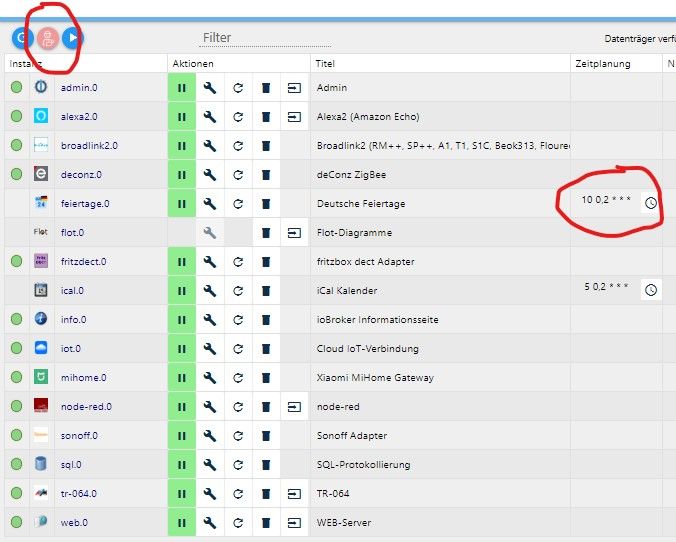Open wrench settings for alexa2.0
This screenshot has height=542, width=676.
coord(210,116)
